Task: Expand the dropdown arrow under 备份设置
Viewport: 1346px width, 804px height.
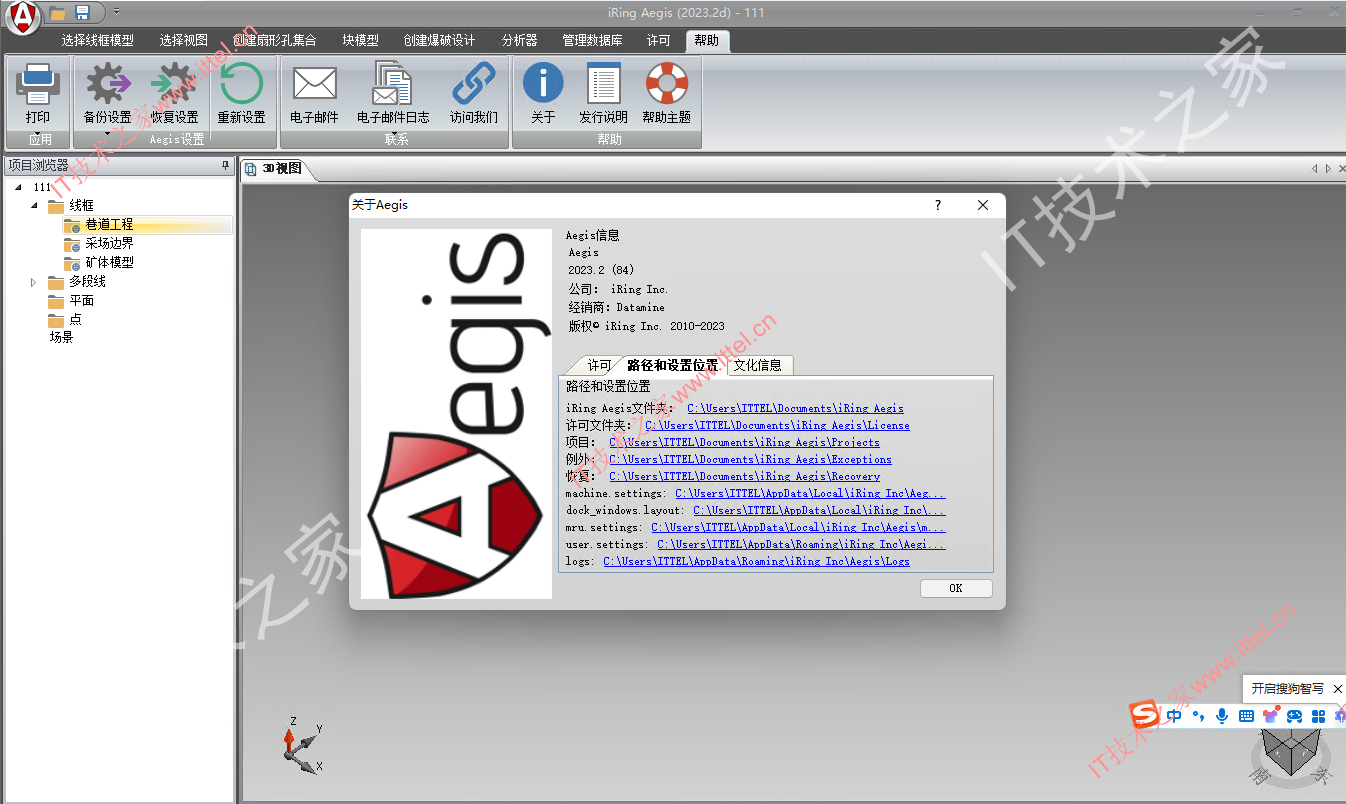Action: pyautogui.click(x=108, y=133)
